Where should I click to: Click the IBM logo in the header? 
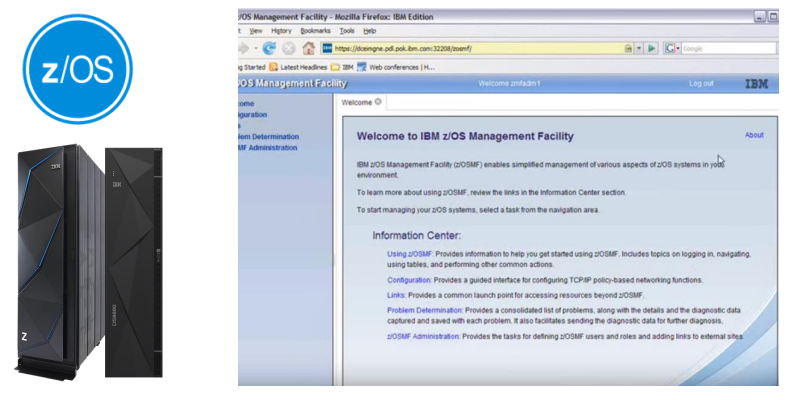click(x=757, y=84)
